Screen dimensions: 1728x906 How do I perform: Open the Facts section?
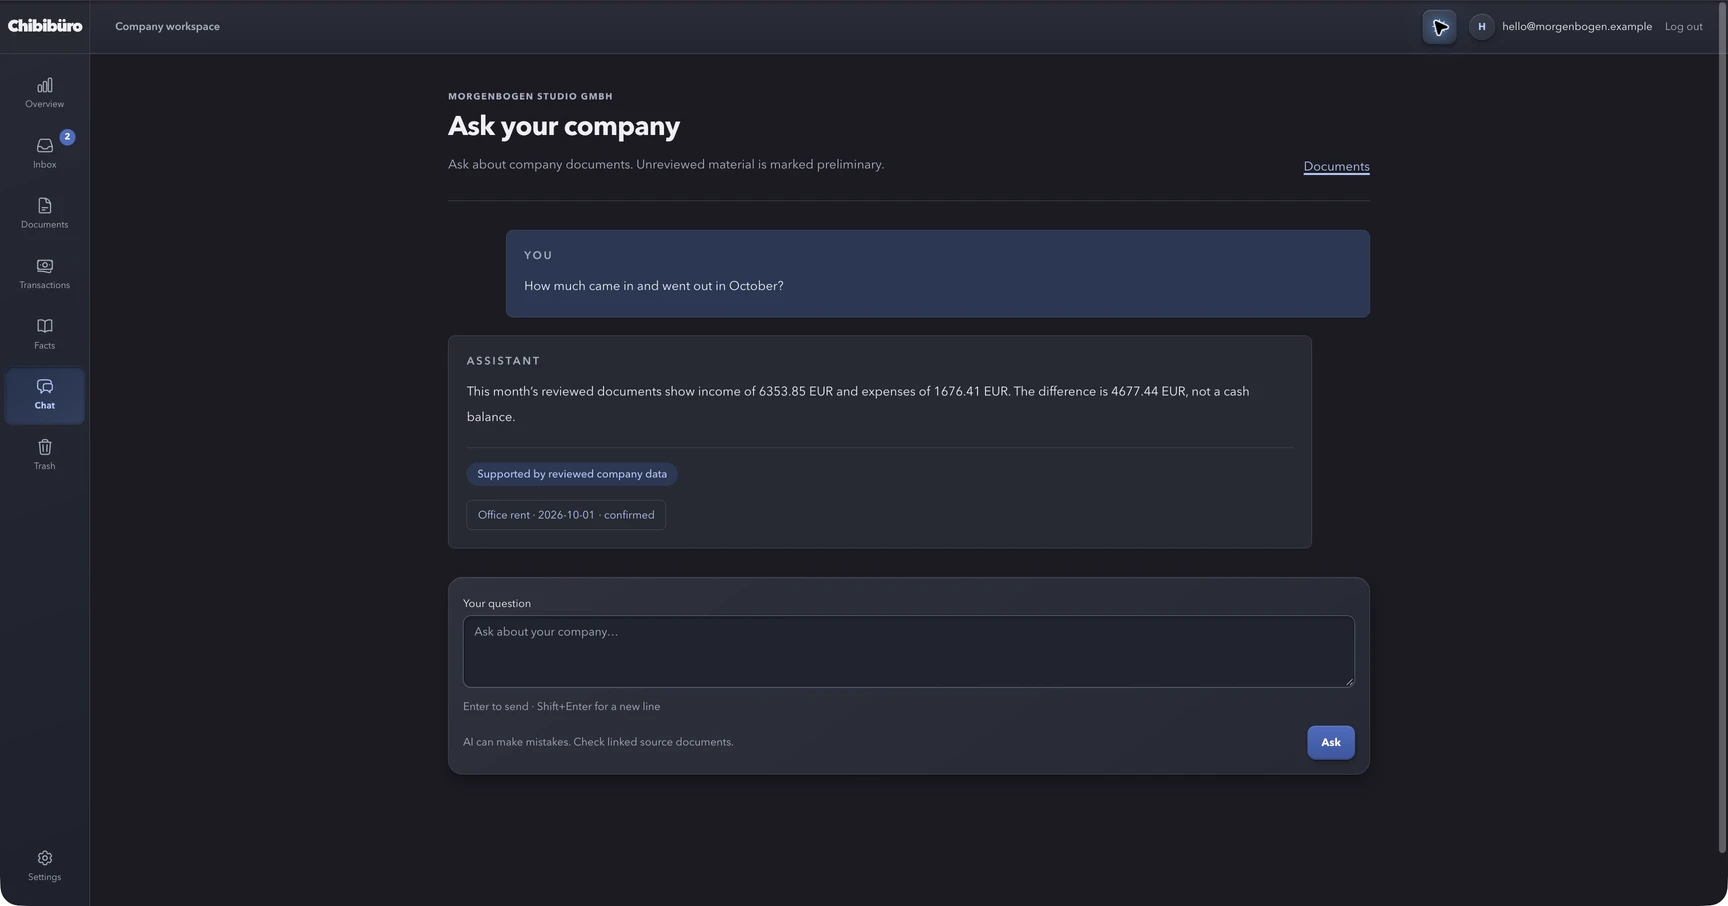pyautogui.click(x=44, y=334)
